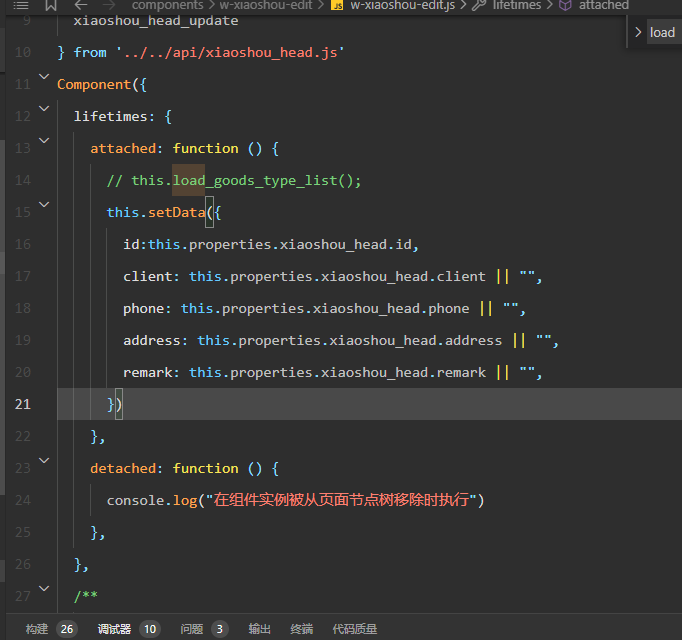Screen dimensions: 682x640
Task: Switch to the 构建 panel tab
Action: (37, 629)
